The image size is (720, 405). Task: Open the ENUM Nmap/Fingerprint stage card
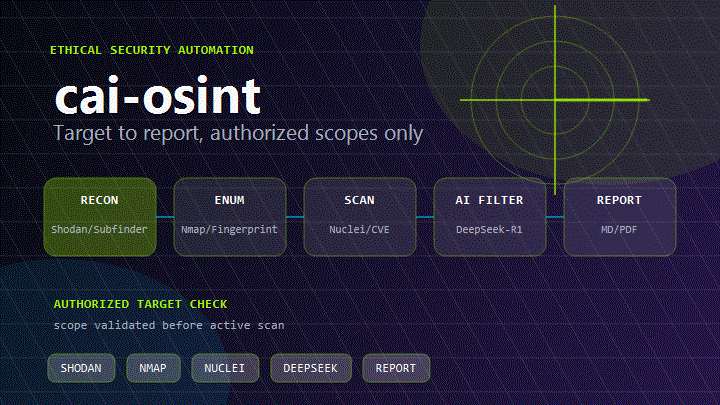click(x=230, y=217)
